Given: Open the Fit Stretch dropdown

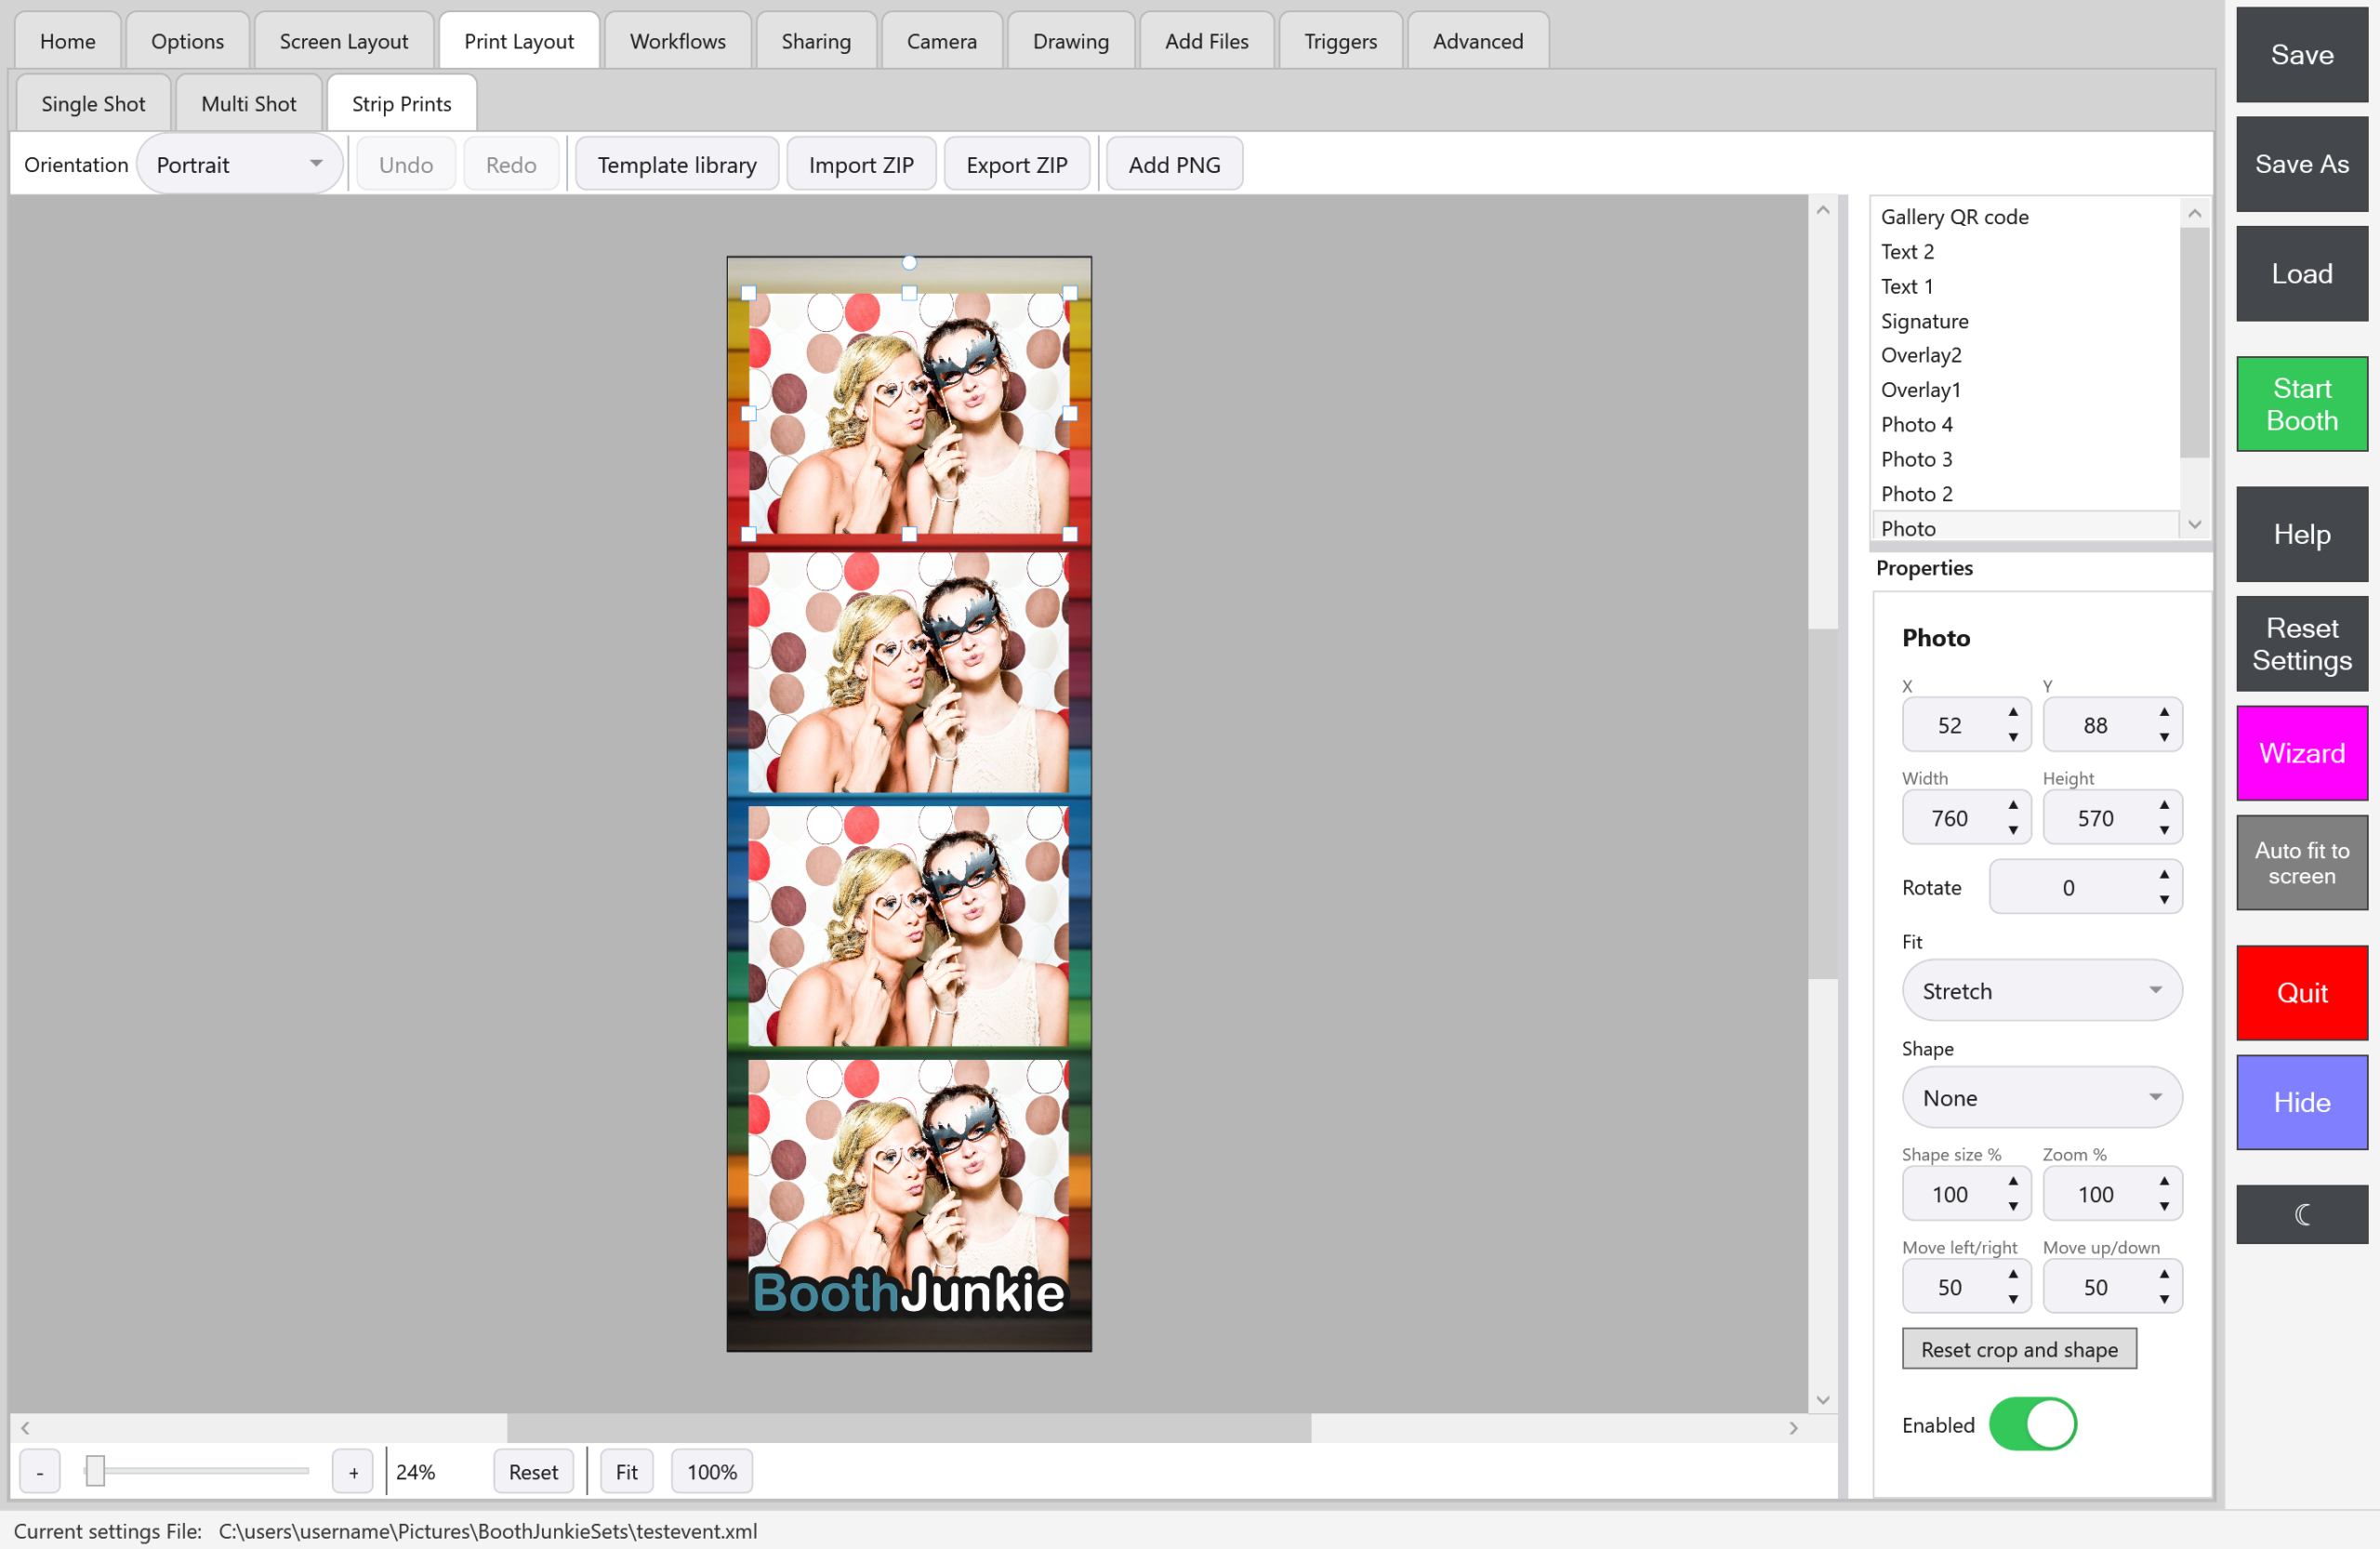Looking at the screenshot, I should [x=2041, y=991].
